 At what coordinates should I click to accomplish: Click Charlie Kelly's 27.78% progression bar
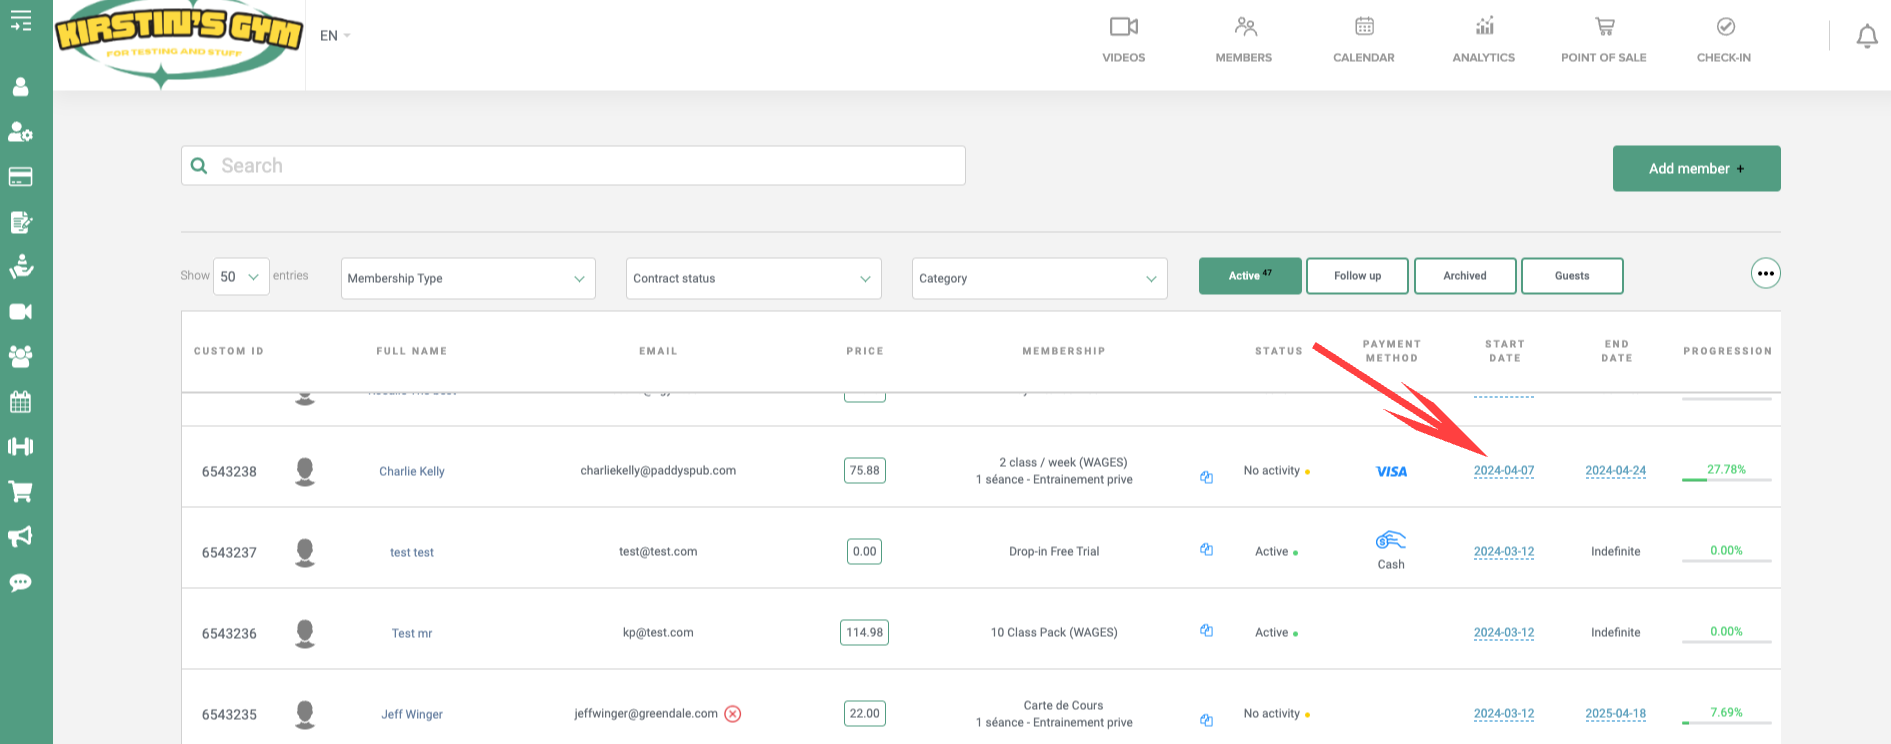coord(1726,479)
